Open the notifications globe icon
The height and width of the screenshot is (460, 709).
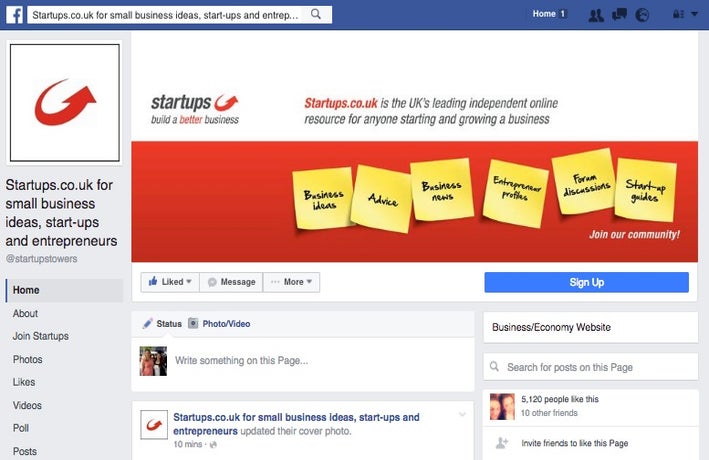[x=642, y=15]
